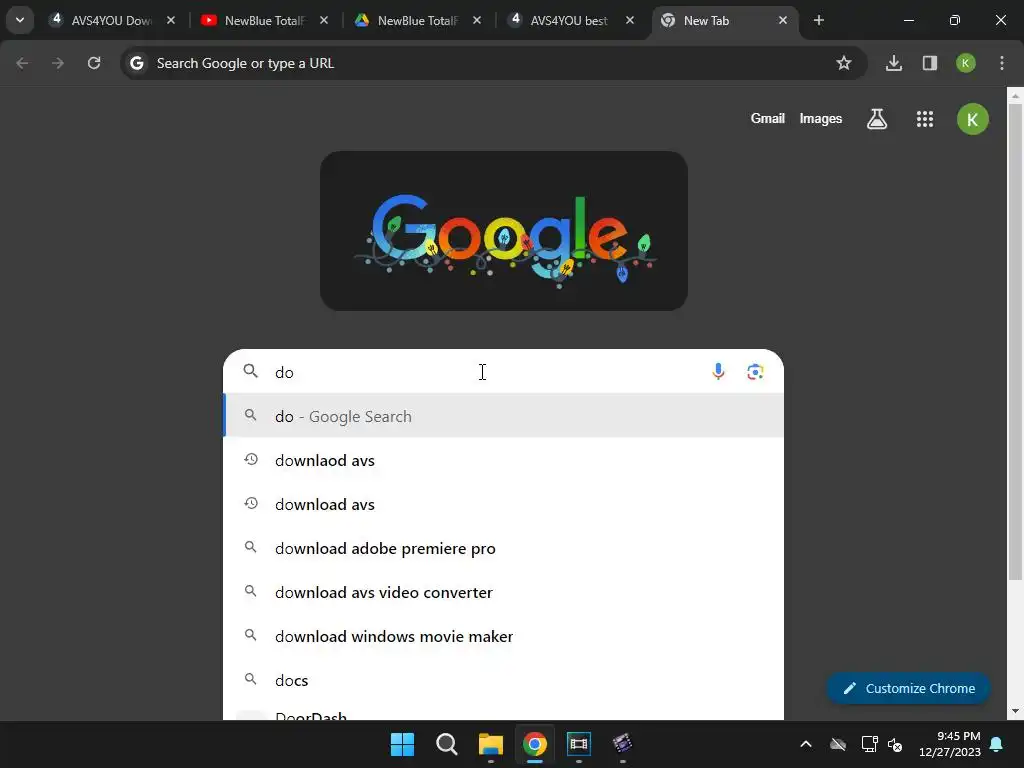Select 'download avs video converter' suggestion
This screenshot has height=768, width=1024.
(504, 592)
